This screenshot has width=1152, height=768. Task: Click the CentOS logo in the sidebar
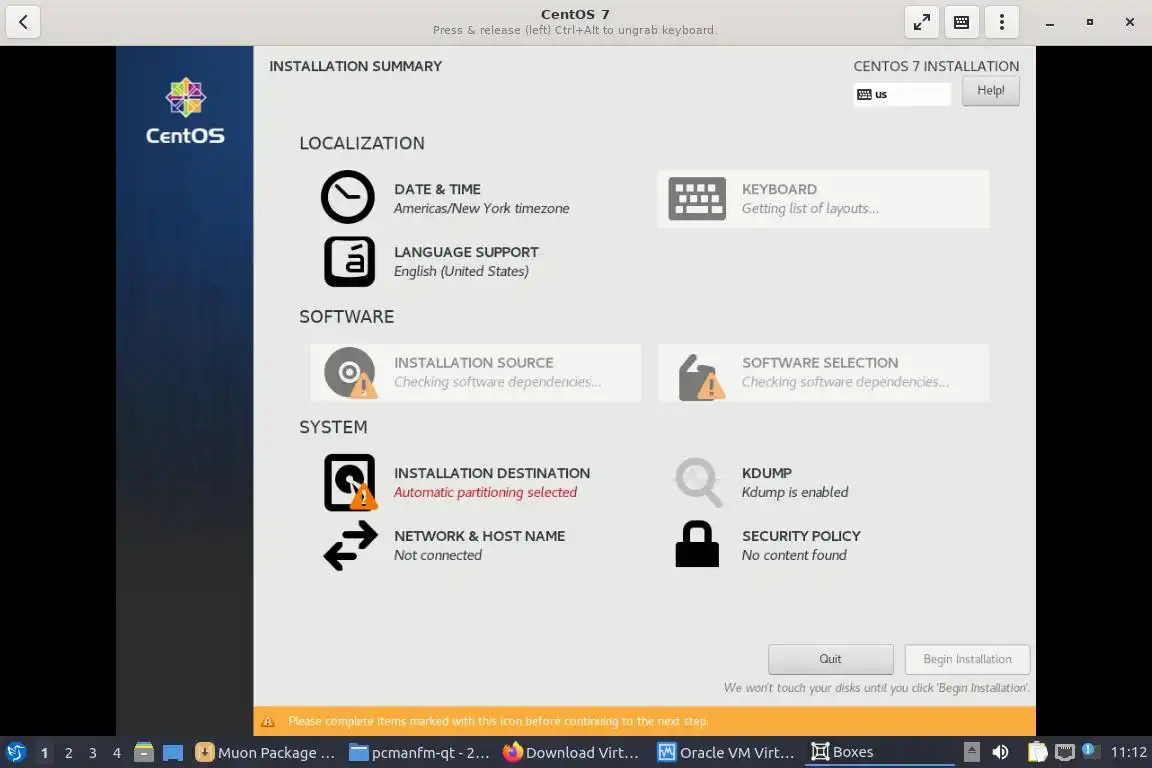coord(185,112)
